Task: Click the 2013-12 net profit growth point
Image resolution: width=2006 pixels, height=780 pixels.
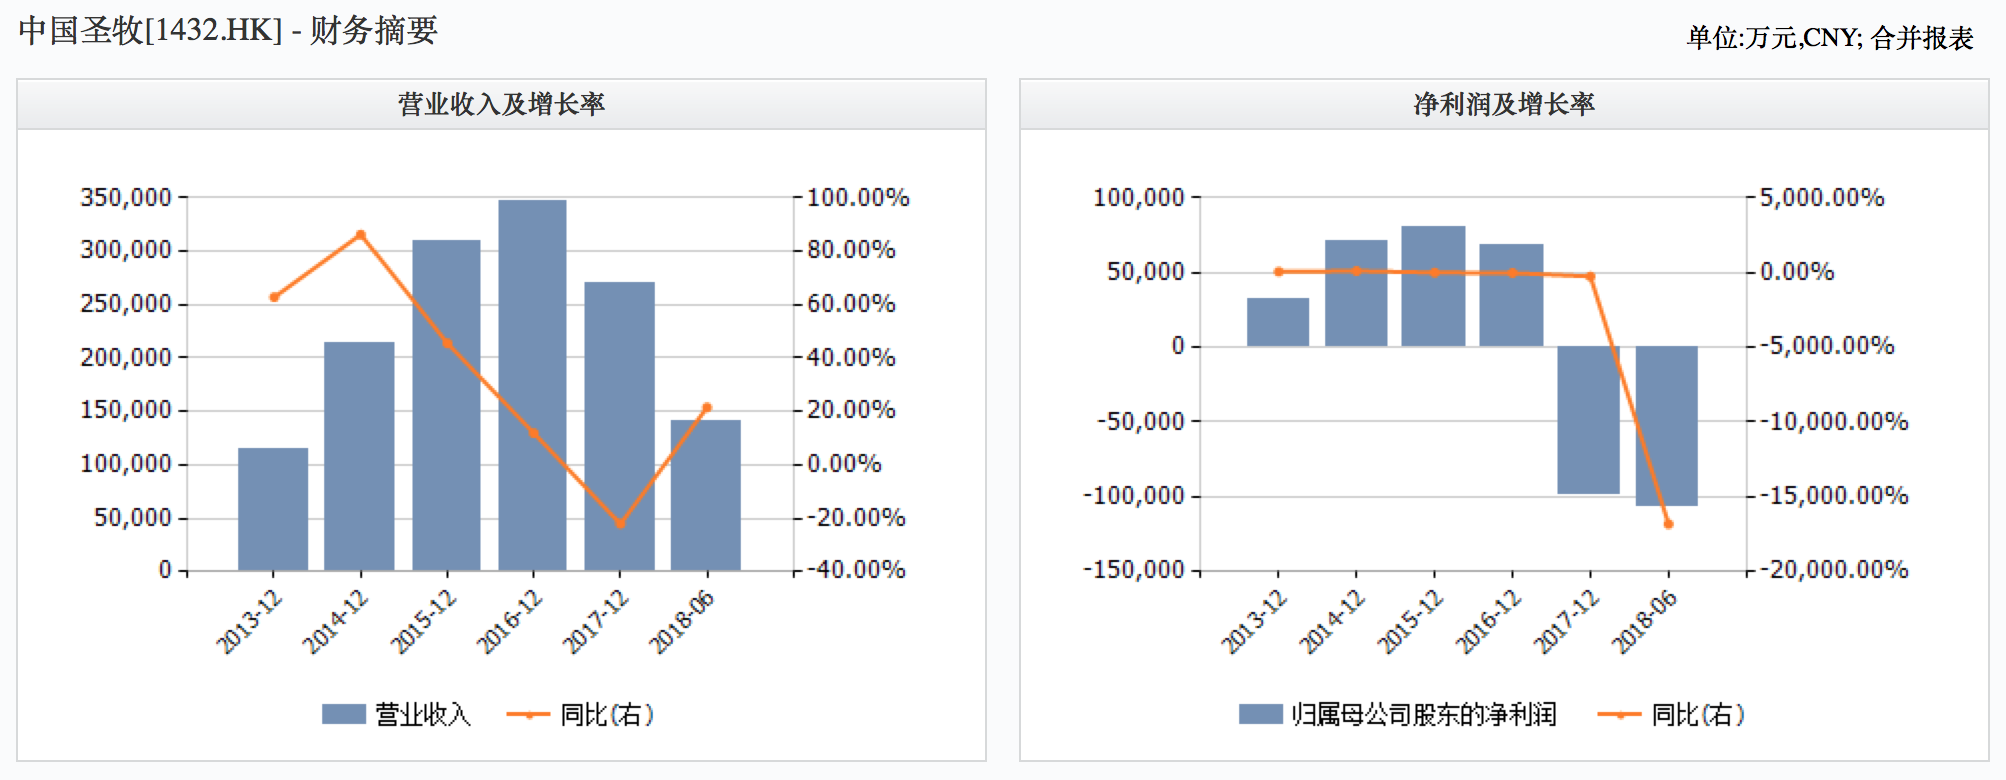Action: (x=1278, y=271)
